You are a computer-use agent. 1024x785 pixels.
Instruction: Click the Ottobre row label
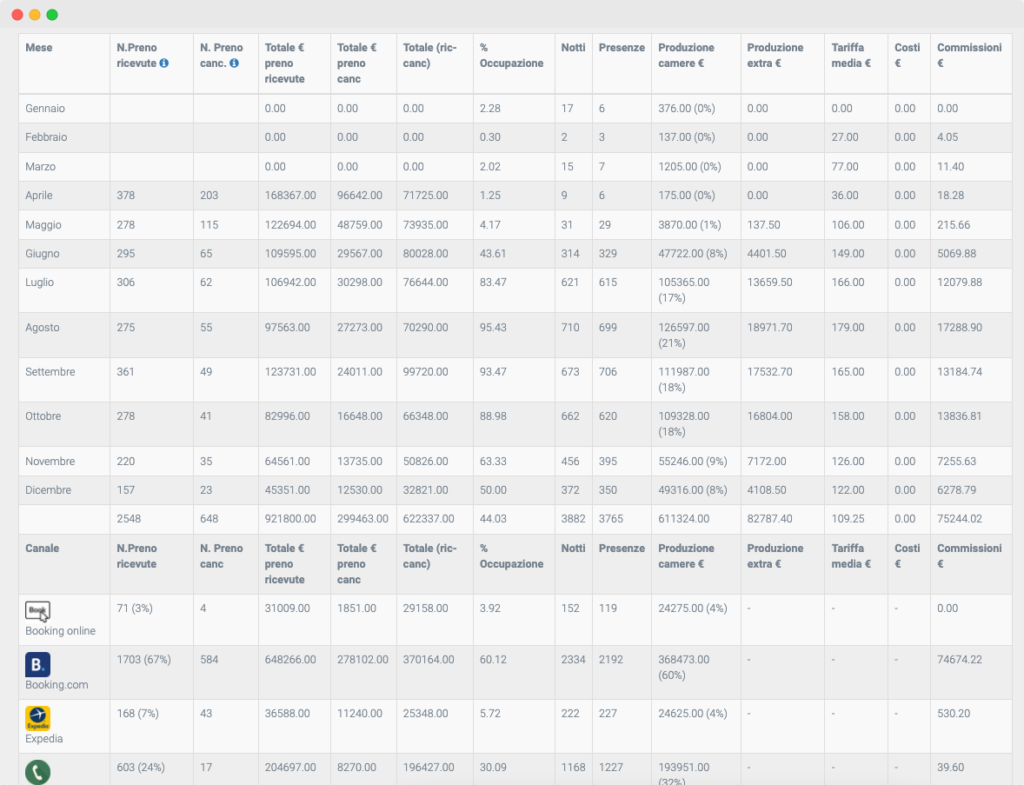(43, 416)
